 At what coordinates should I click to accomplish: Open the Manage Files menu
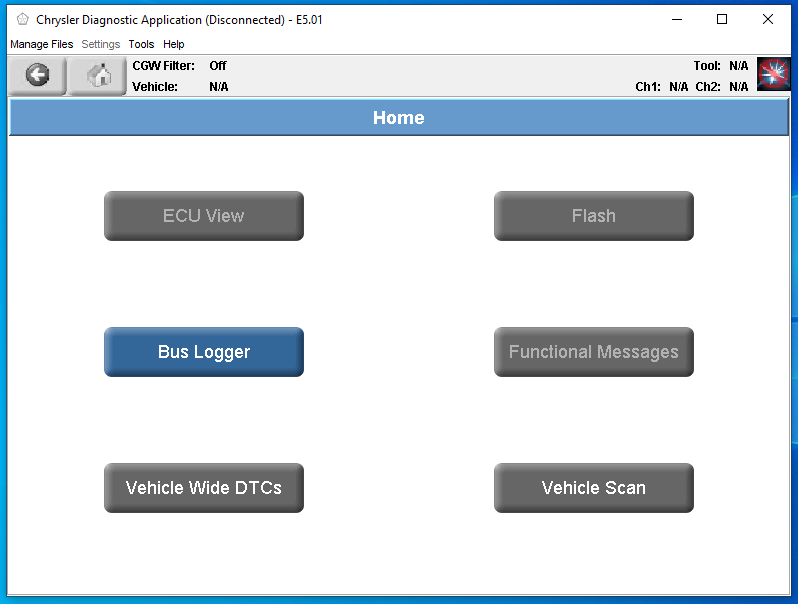42,44
